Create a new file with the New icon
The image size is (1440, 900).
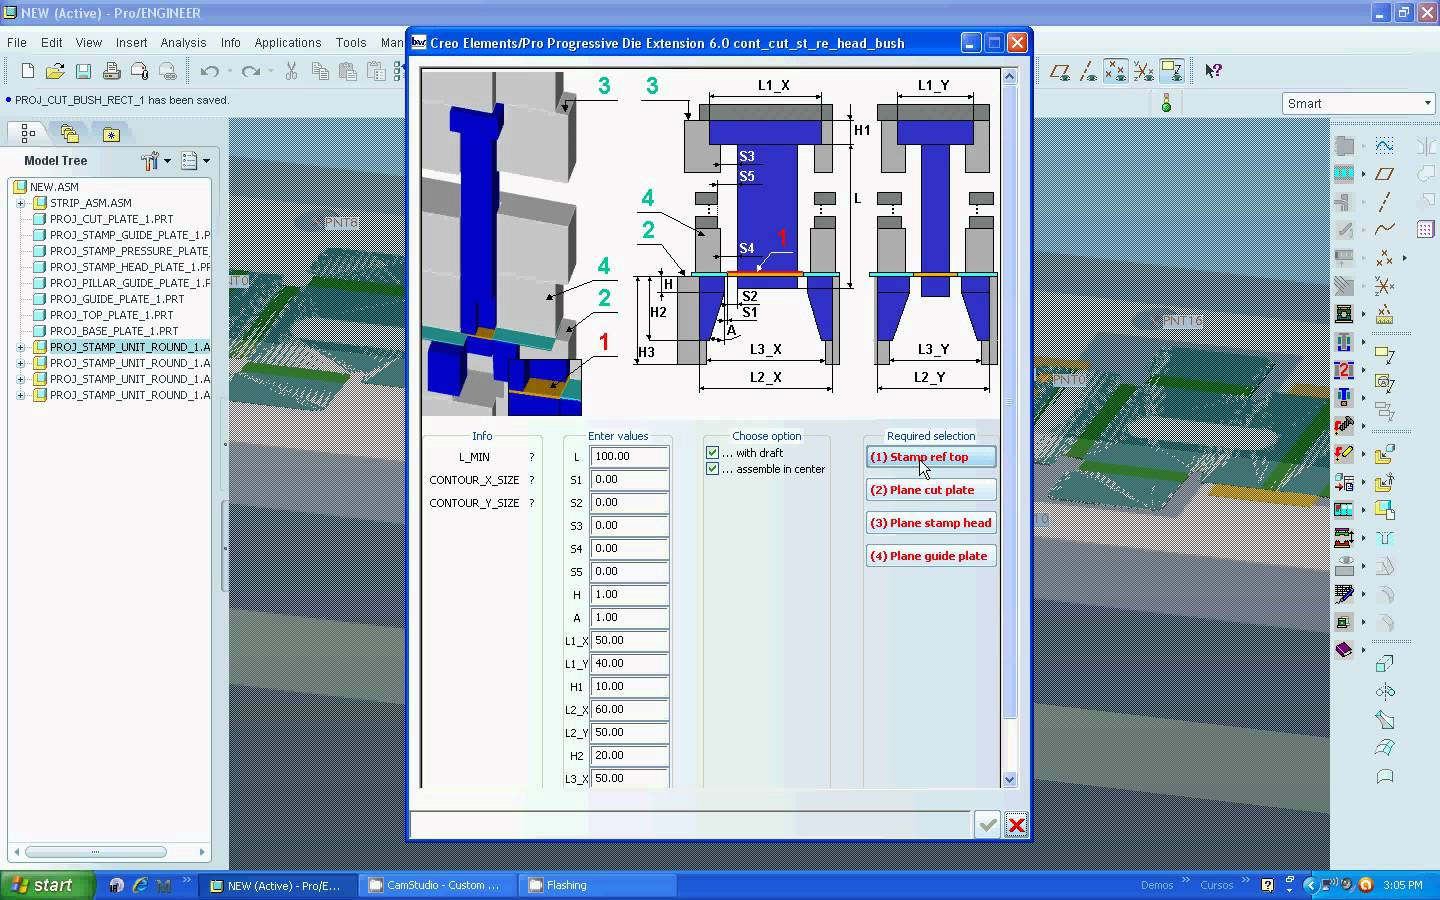(x=27, y=71)
